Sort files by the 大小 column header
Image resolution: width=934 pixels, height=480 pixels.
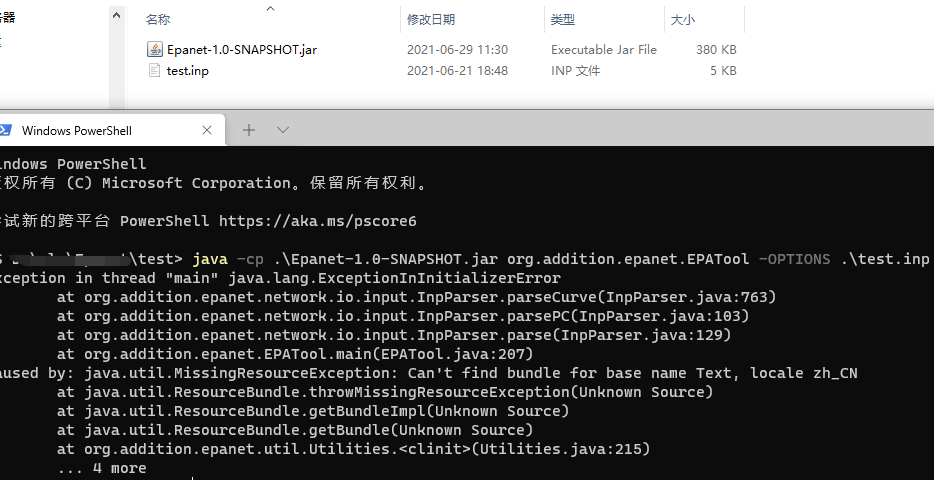point(682,20)
